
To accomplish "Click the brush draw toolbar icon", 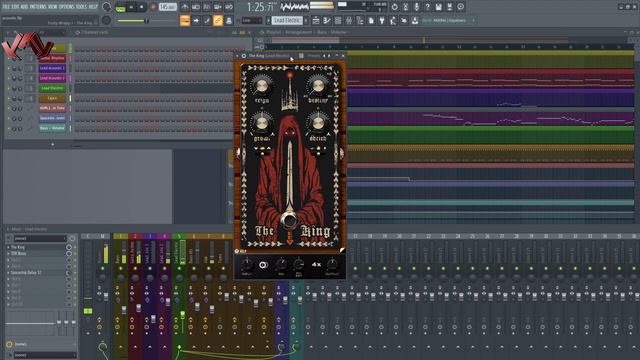I will [207, 20].
